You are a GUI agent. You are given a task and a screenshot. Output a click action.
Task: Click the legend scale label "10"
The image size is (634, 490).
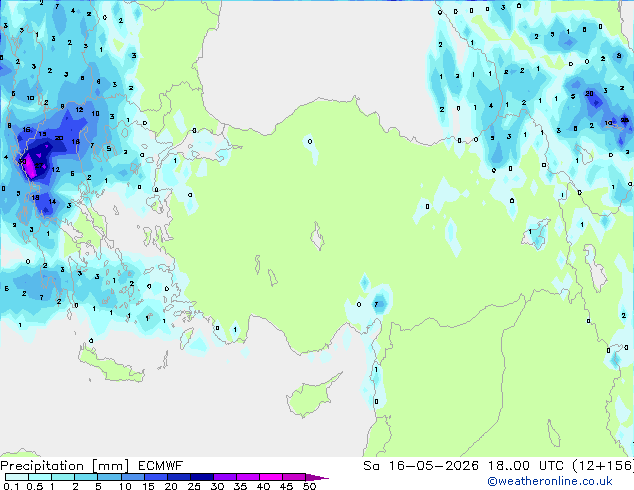[125, 486]
